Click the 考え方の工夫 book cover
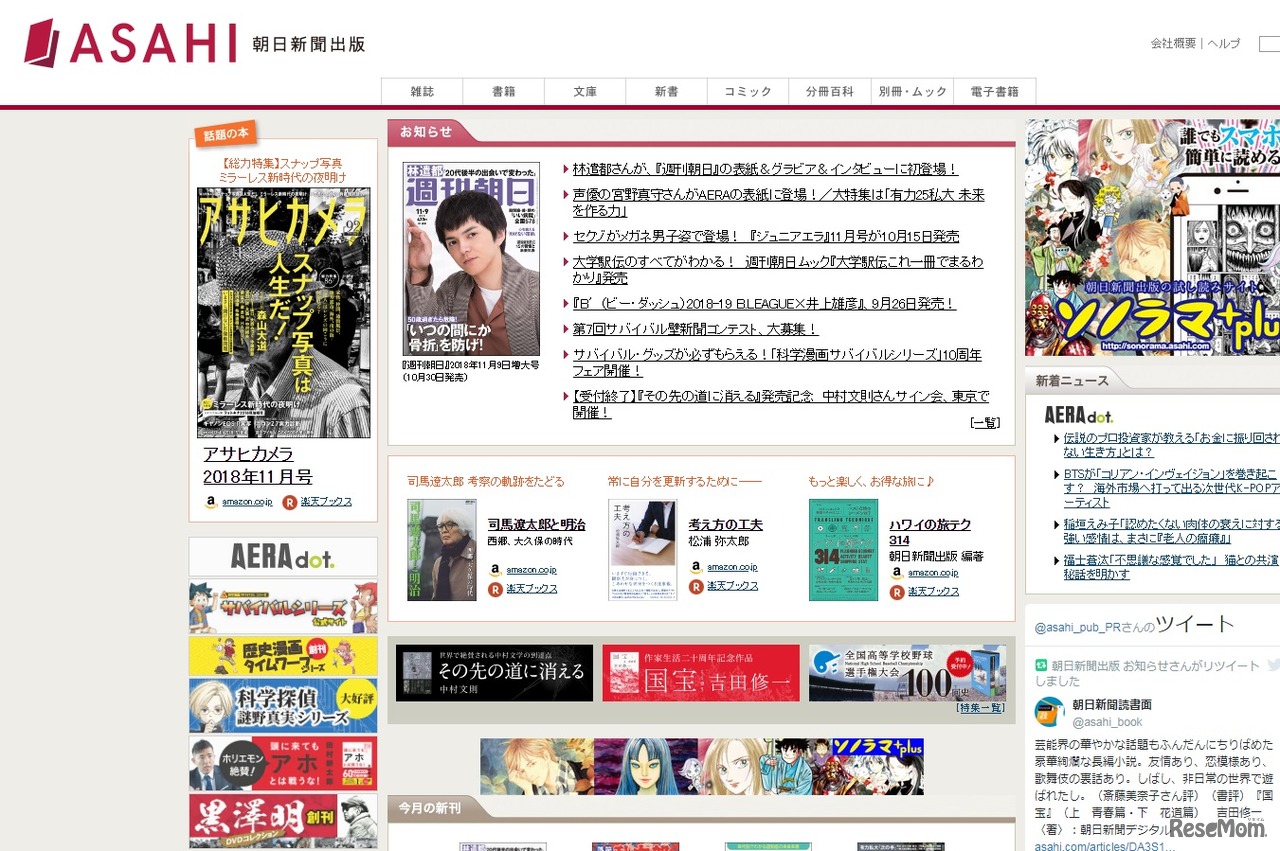 [643, 550]
